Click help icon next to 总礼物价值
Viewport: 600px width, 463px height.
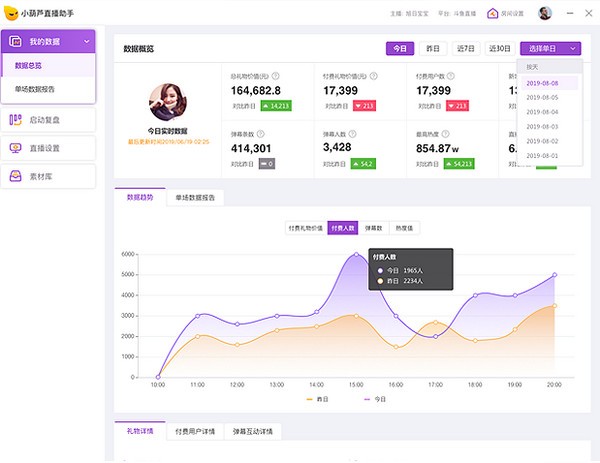pyautogui.click(x=275, y=76)
